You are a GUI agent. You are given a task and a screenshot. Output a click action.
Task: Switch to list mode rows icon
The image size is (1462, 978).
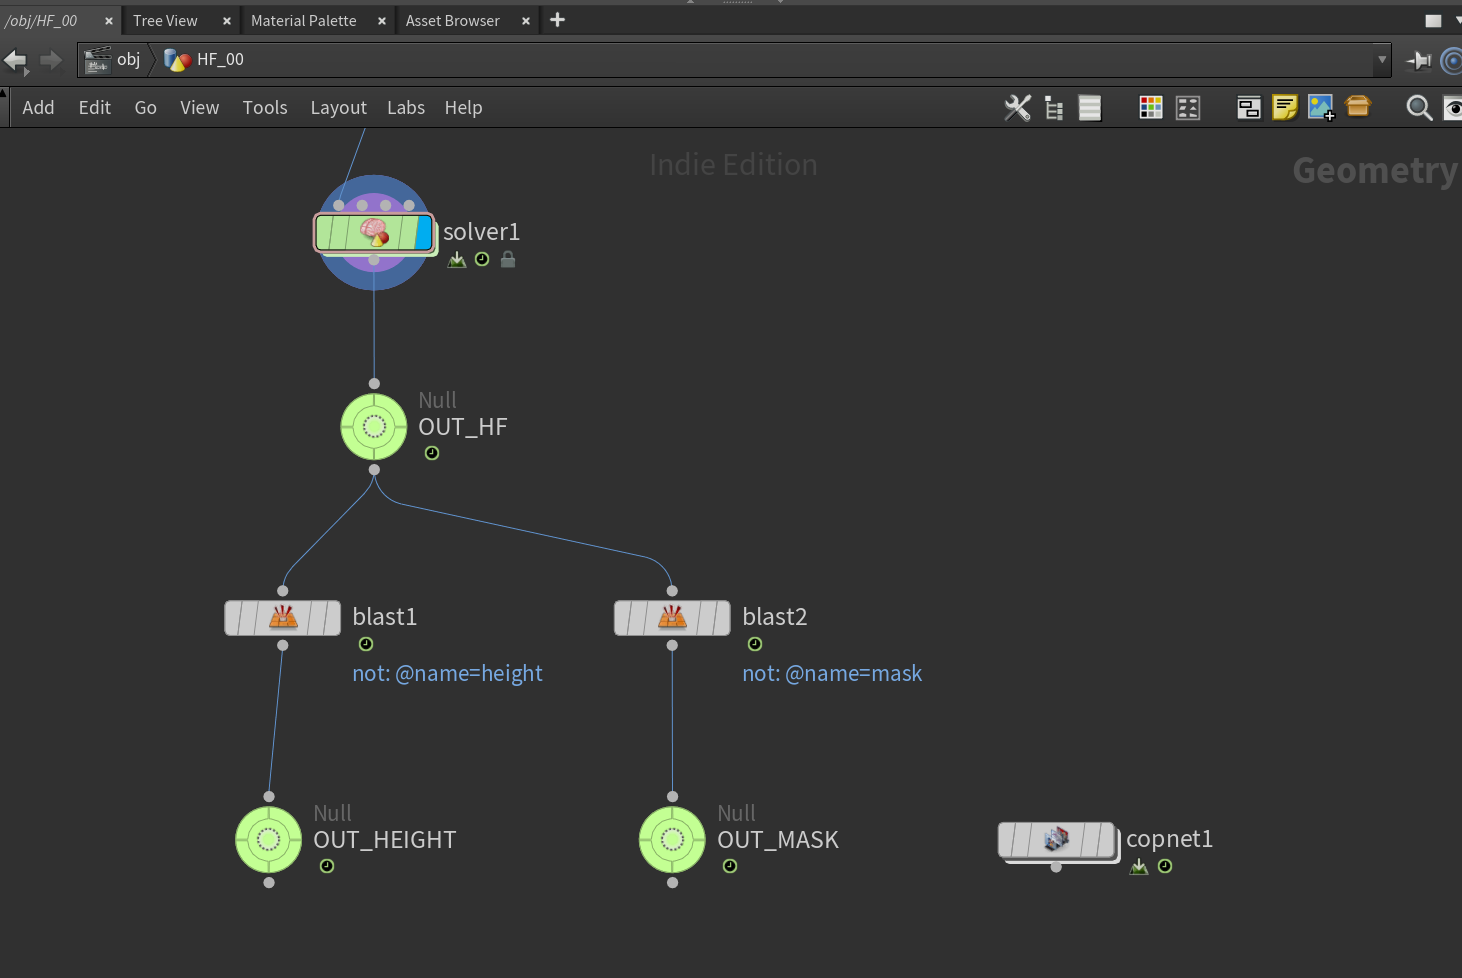click(1090, 108)
